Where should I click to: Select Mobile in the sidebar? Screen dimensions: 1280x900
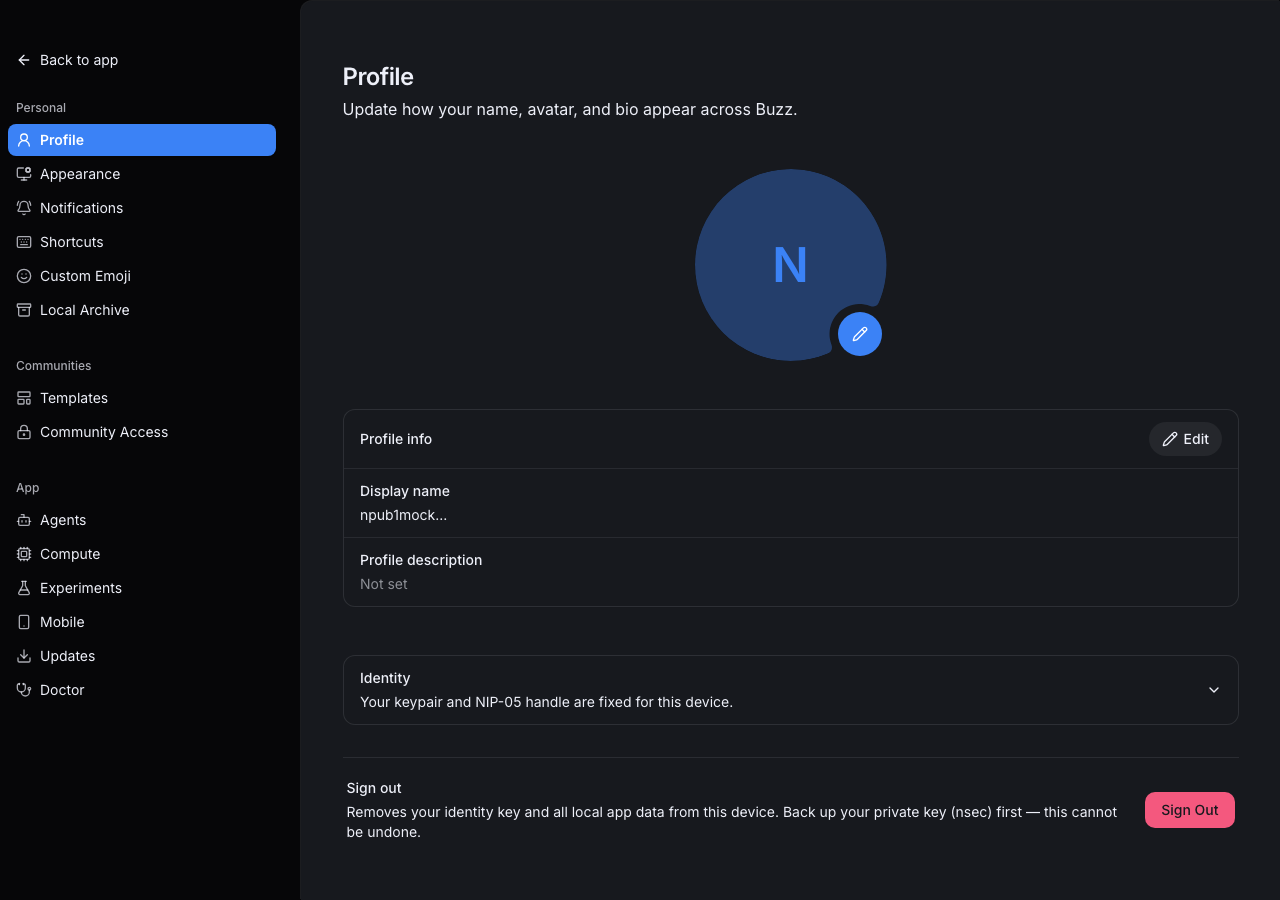(142, 622)
